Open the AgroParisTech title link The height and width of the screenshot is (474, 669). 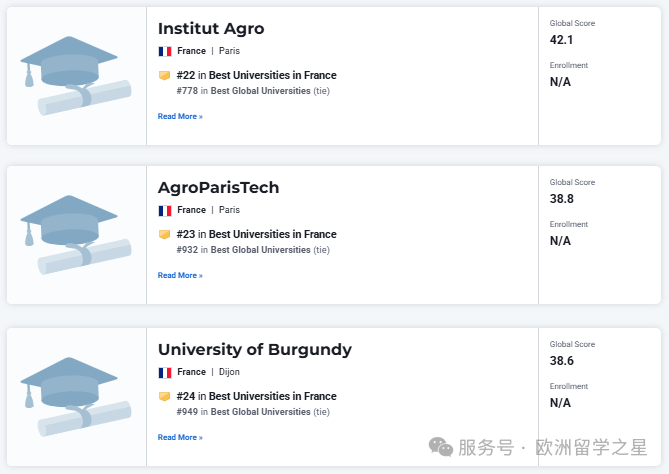tap(218, 188)
